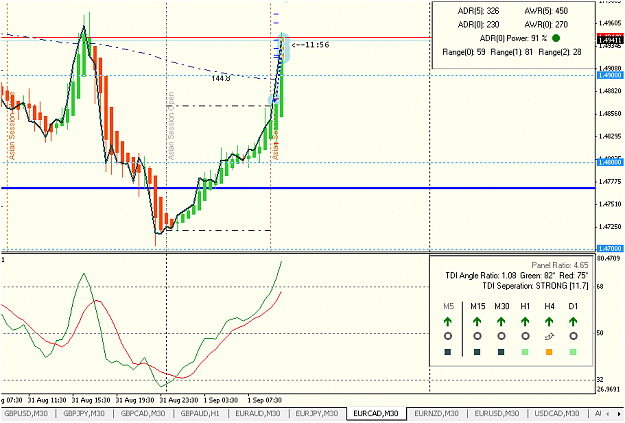Click the 'Panel Ratio: 4.65' text
Screen dimensions: 625x423
pos(560,265)
